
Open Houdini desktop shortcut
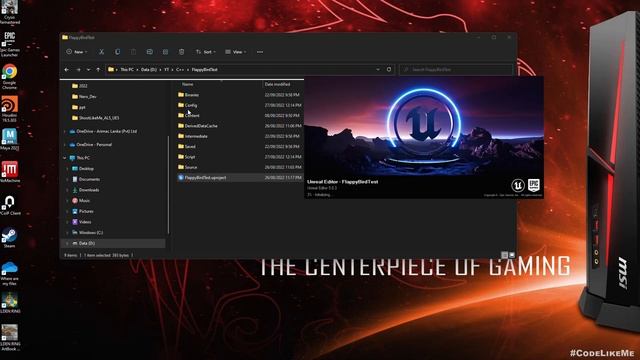coord(9,109)
